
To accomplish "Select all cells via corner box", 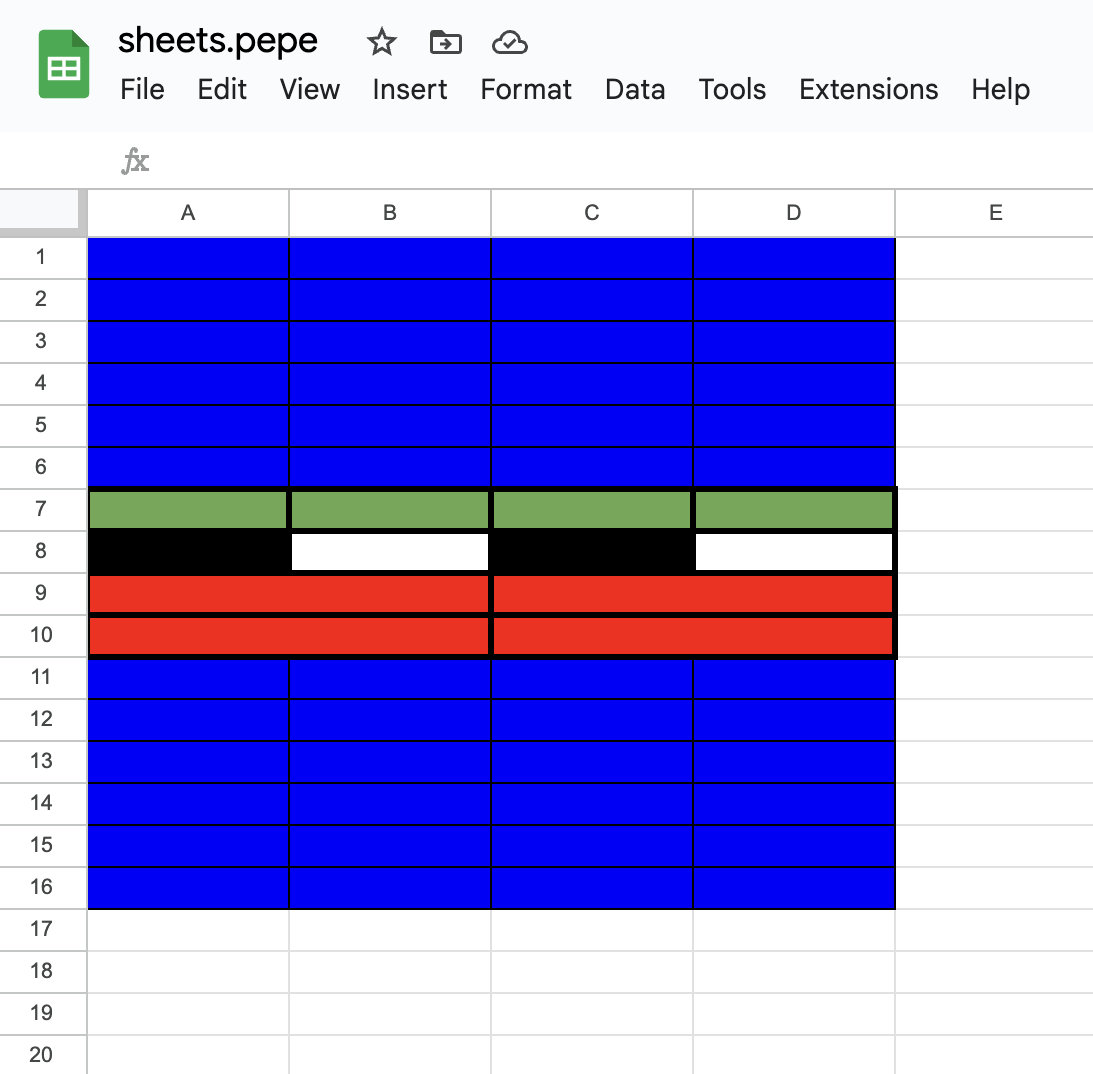I will point(43,213).
